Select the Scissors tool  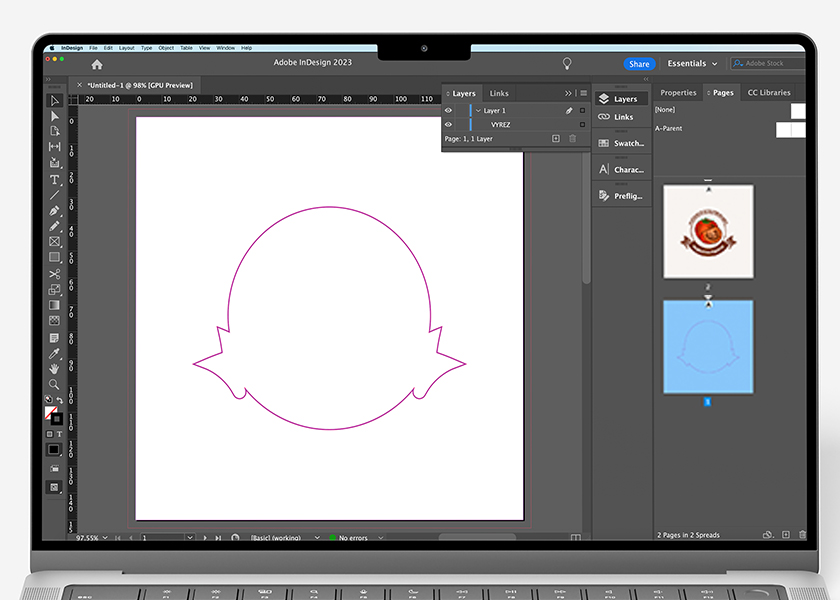[x=54, y=274]
